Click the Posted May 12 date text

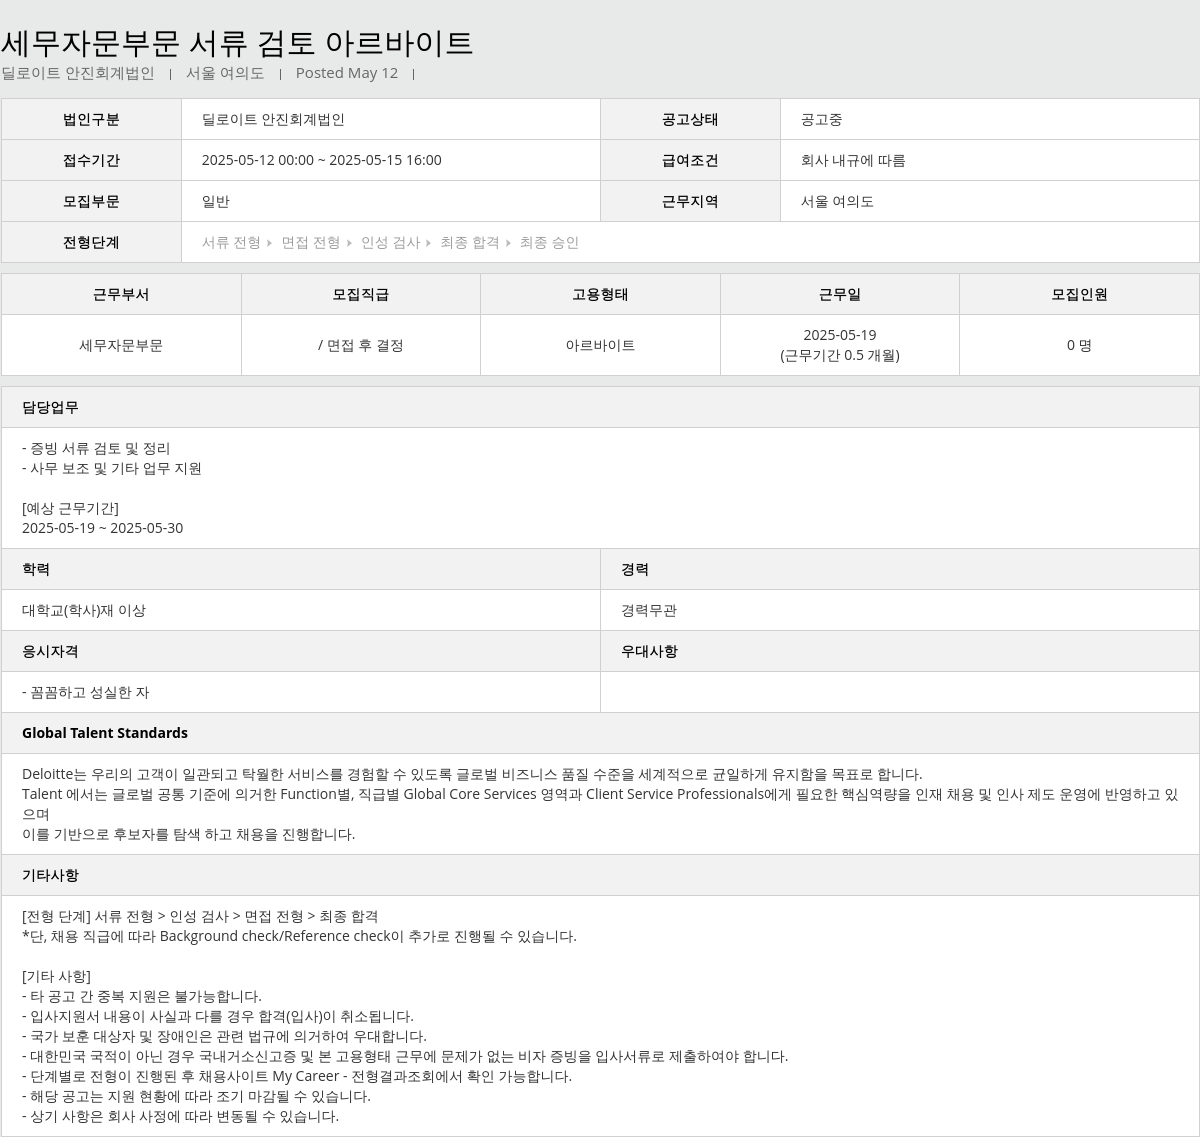tap(347, 73)
